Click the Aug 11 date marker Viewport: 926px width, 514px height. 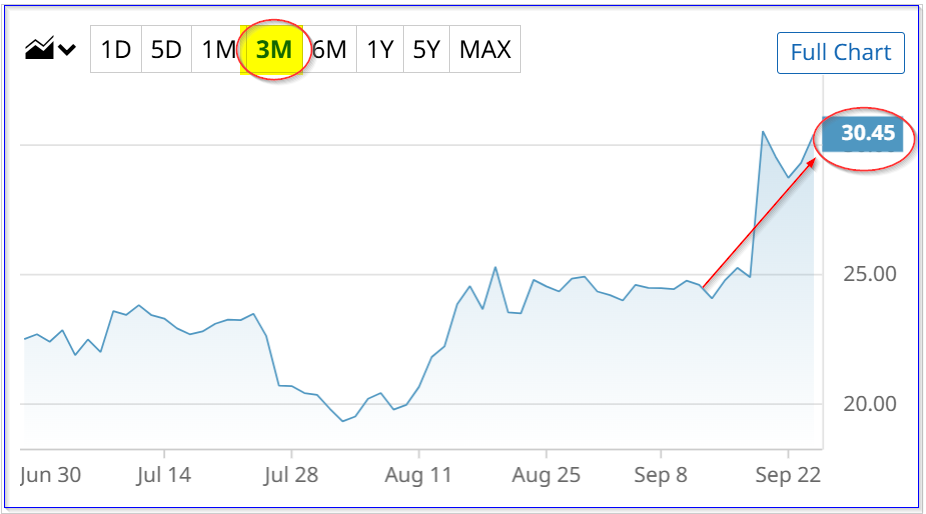click(x=418, y=475)
